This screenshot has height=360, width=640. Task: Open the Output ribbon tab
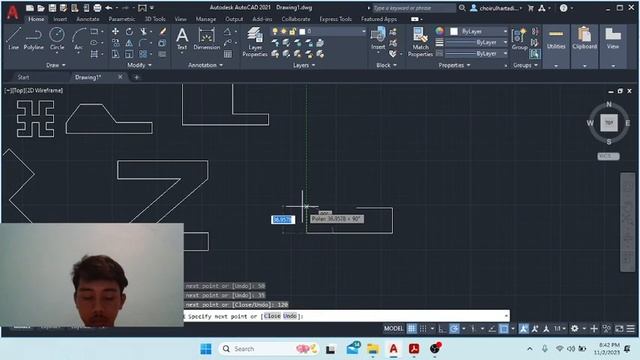coord(234,19)
